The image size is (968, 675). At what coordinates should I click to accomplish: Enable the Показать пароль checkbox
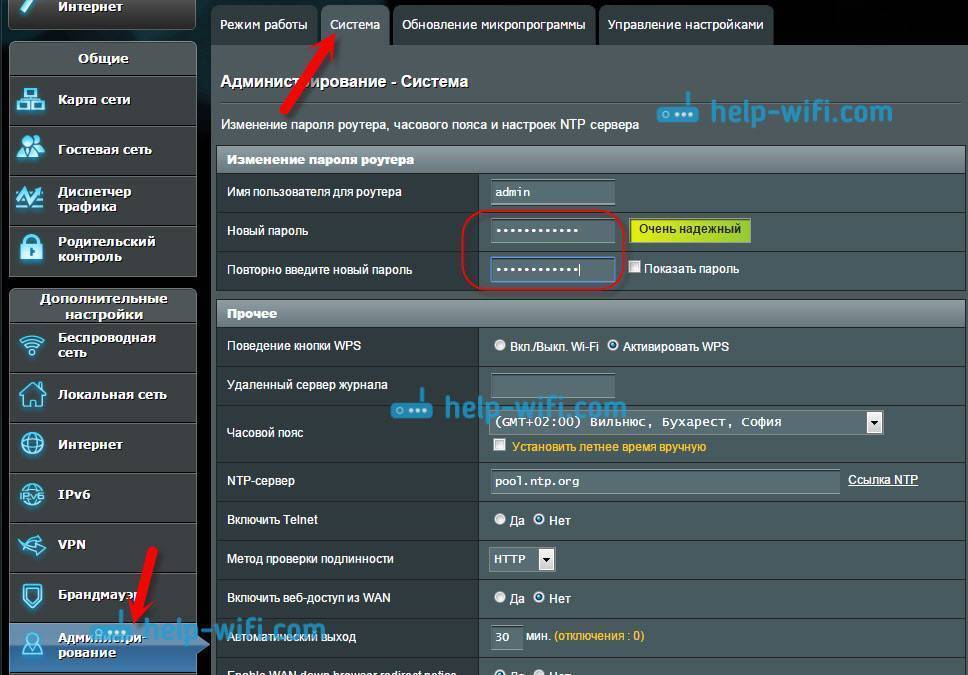pos(635,268)
